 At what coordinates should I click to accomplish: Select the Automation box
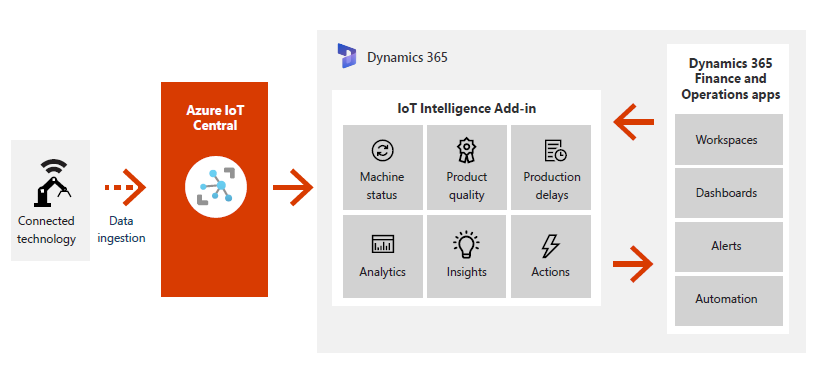[728, 300]
